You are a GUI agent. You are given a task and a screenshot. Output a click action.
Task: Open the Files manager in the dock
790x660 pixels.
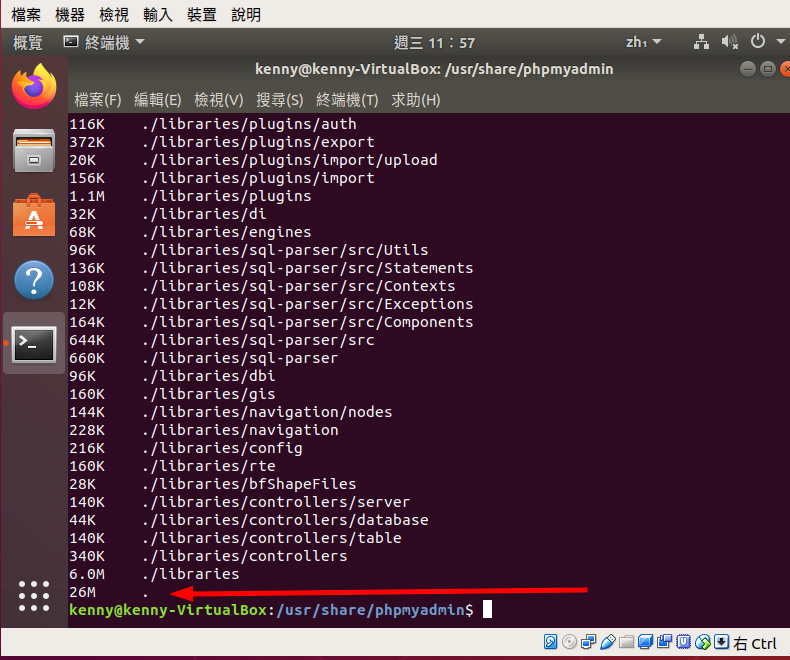pyautogui.click(x=34, y=151)
